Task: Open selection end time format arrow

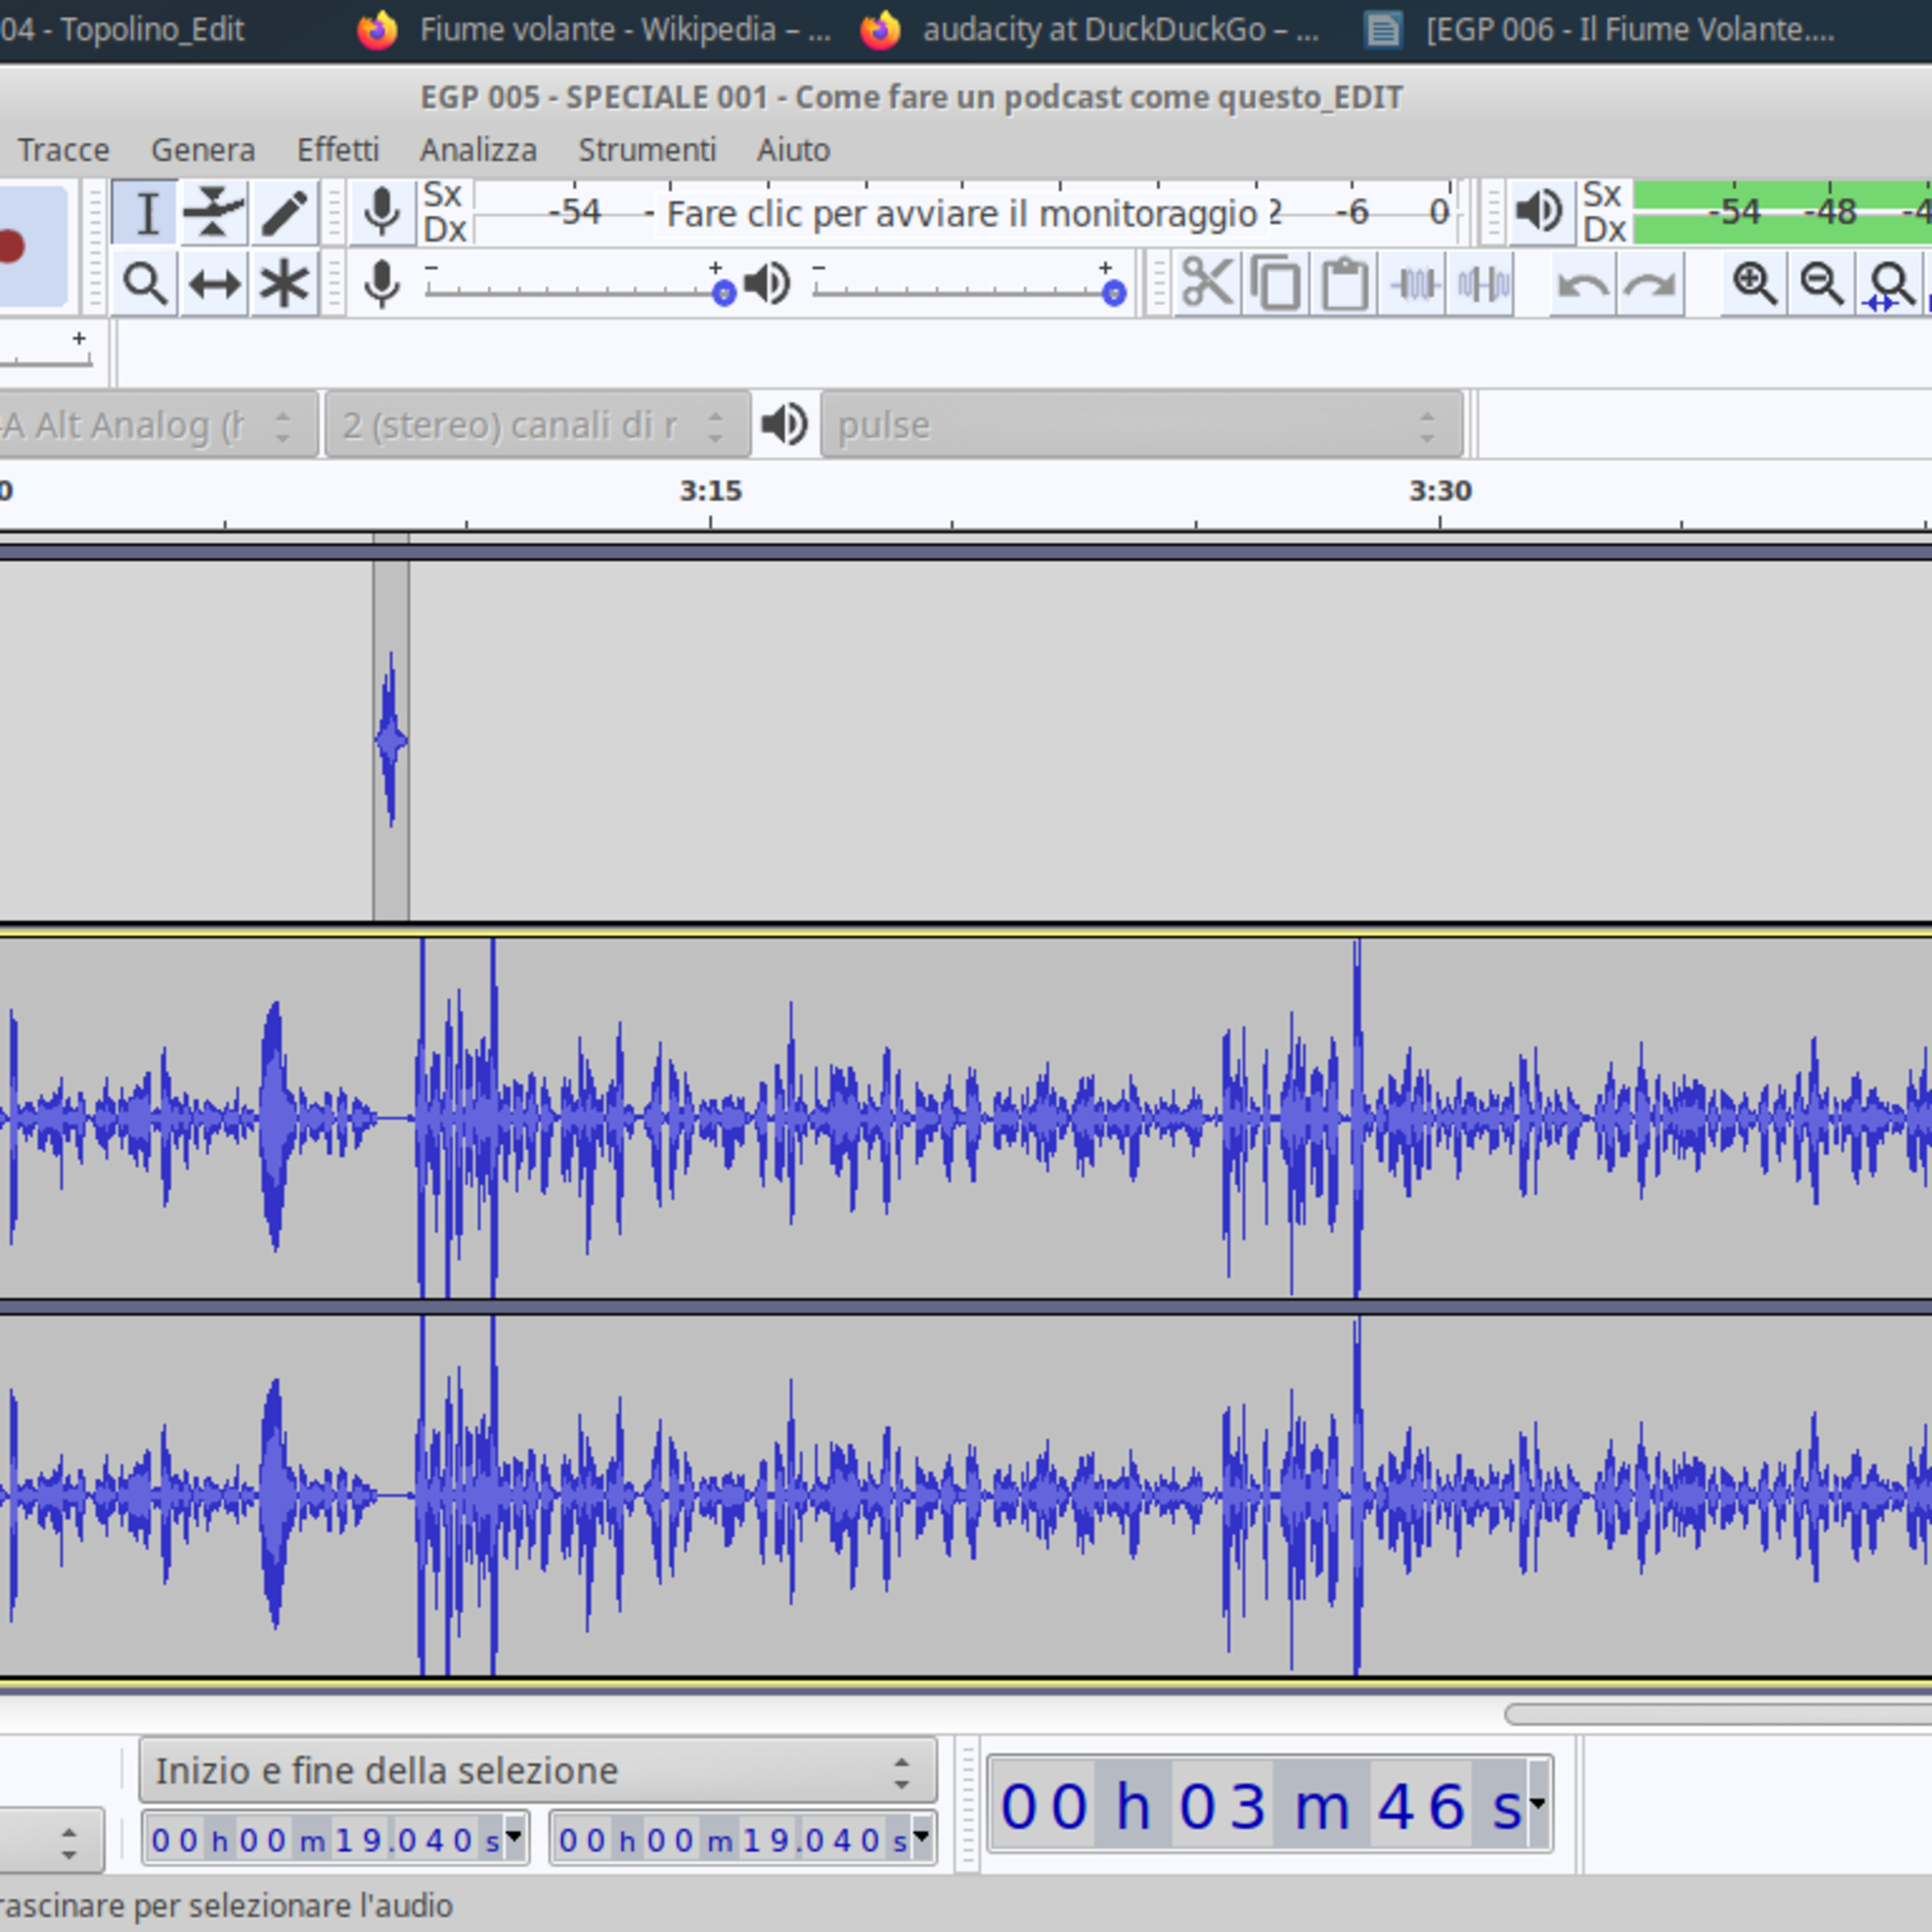Action: tap(921, 1837)
